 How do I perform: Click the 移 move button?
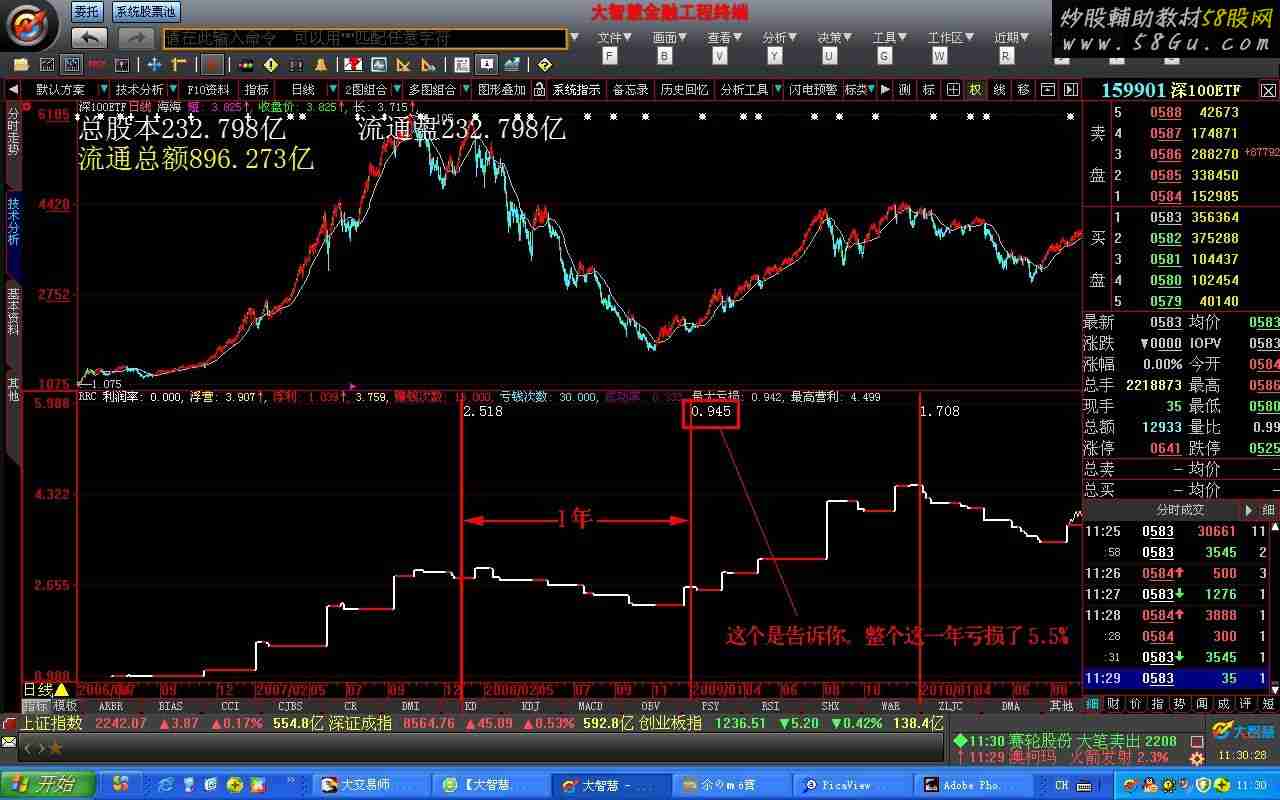(1023, 90)
